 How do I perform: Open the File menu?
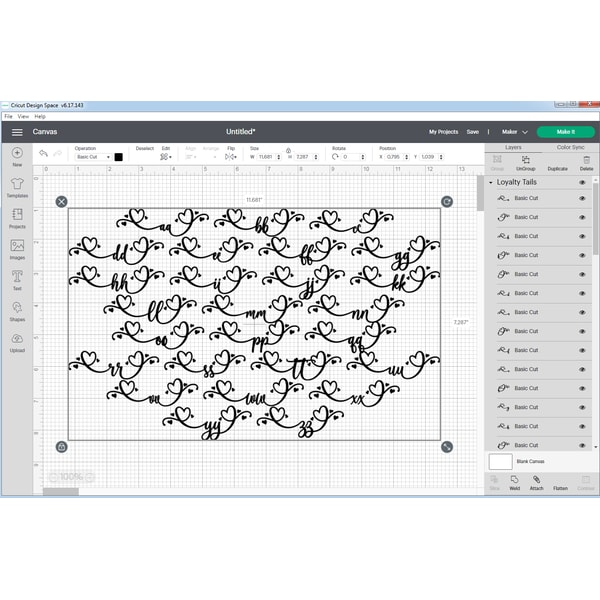pyautogui.click(x=8, y=116)
